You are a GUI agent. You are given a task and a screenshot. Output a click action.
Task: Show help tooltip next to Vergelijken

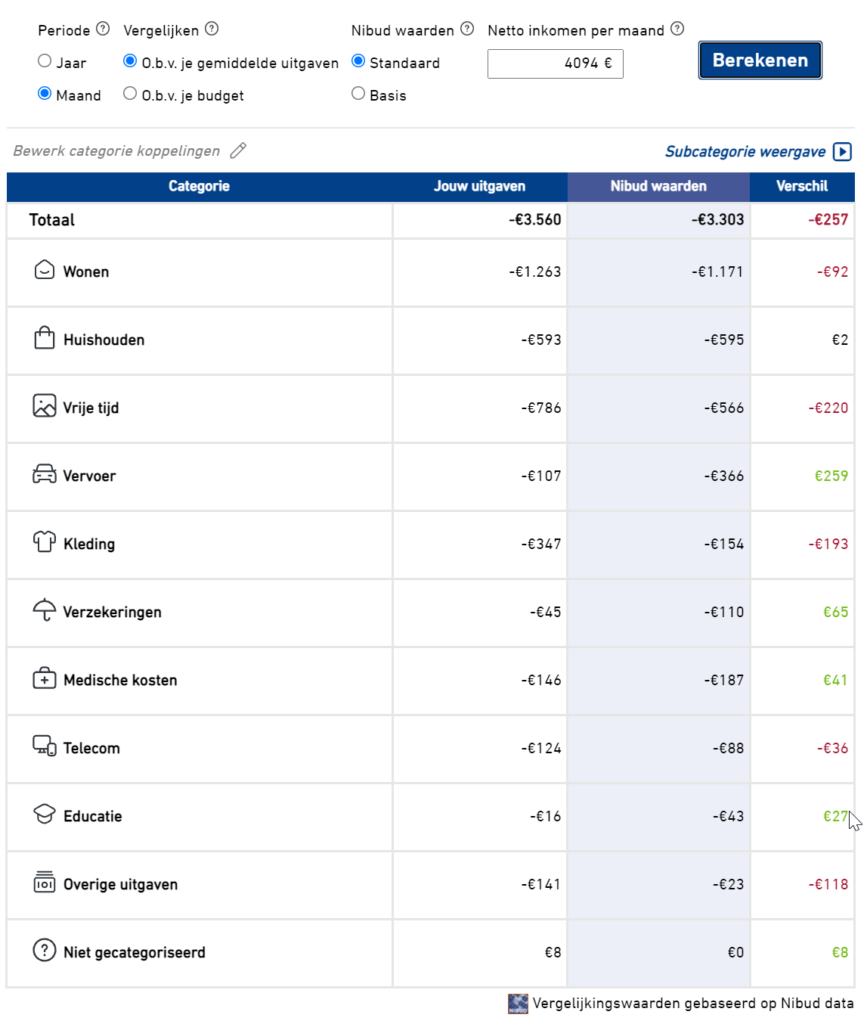211,29
